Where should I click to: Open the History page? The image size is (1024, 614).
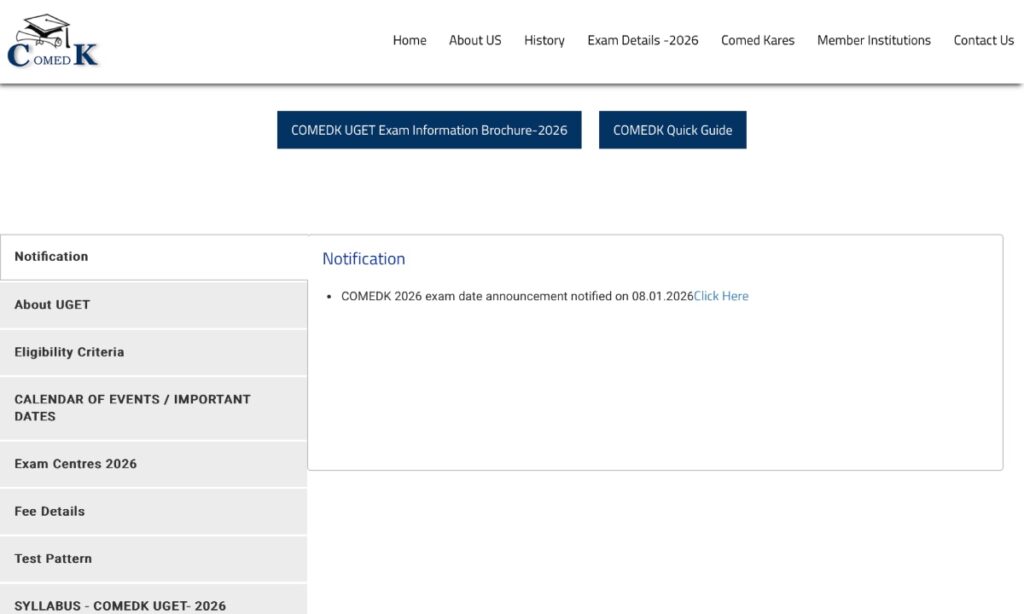(544, 41)
